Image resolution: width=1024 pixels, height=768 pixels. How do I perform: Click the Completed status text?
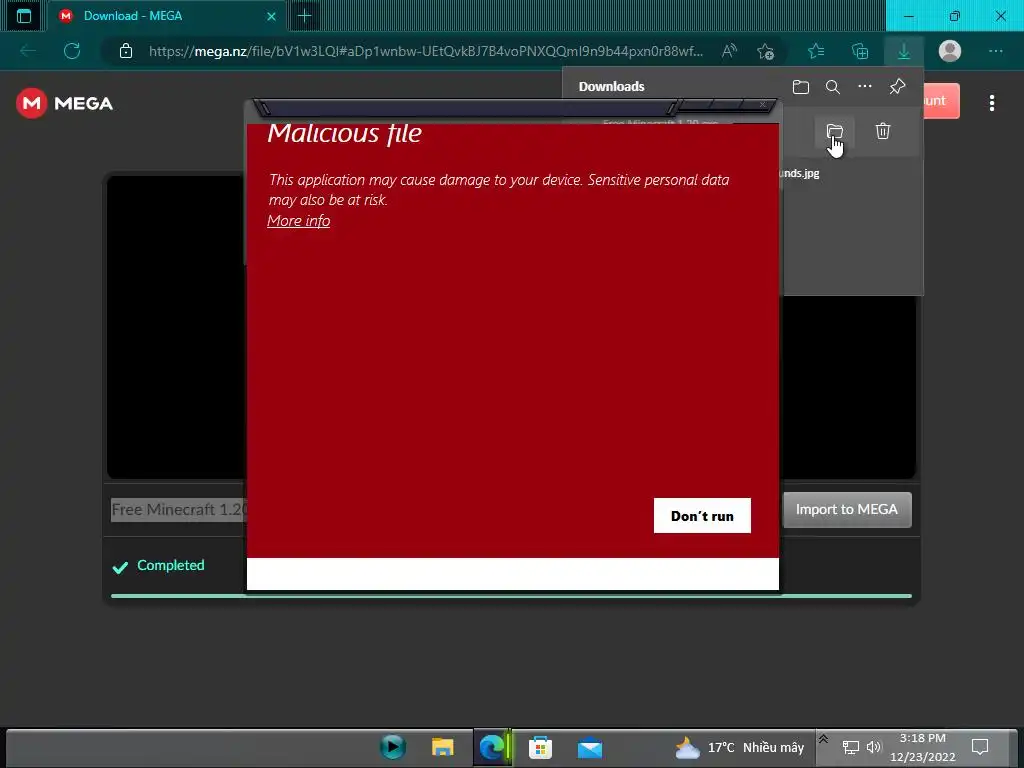point(170,566)
